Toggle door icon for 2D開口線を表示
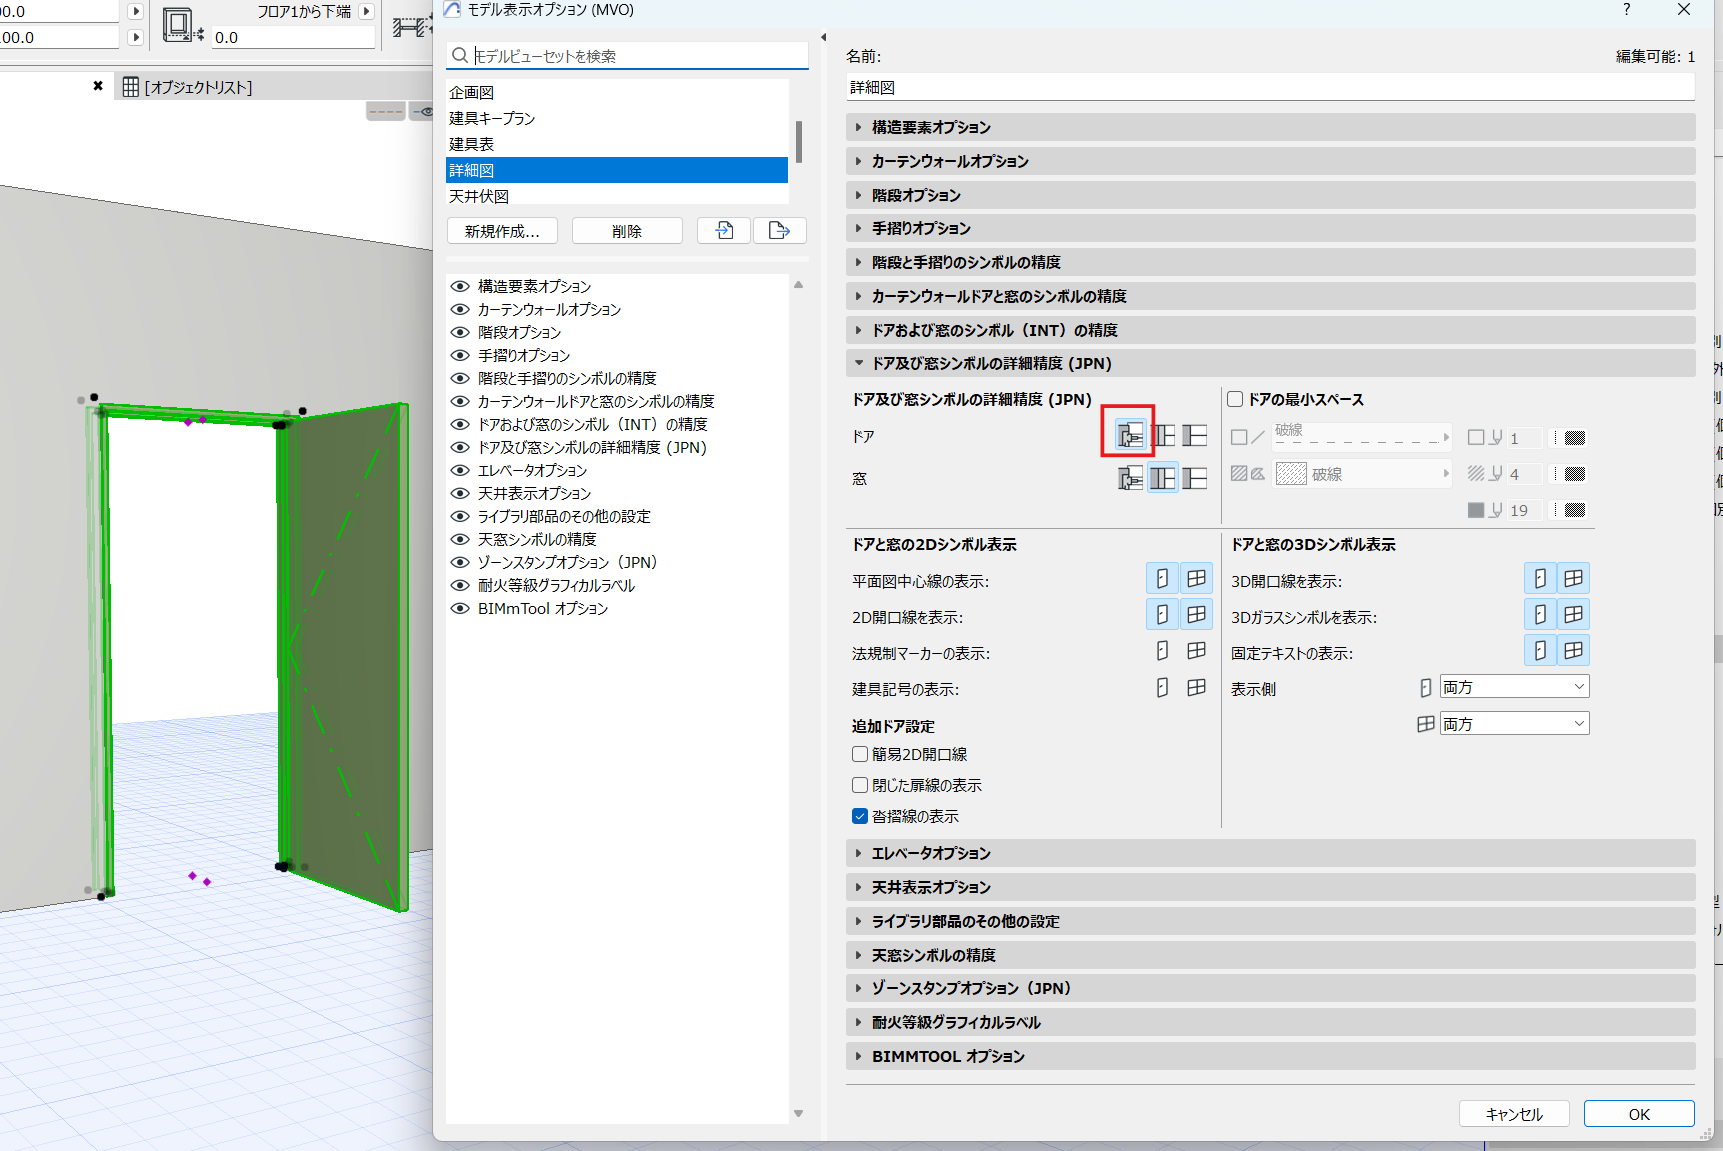The width and height of the screenshot is (1723, 1151). coord(1162,614)
